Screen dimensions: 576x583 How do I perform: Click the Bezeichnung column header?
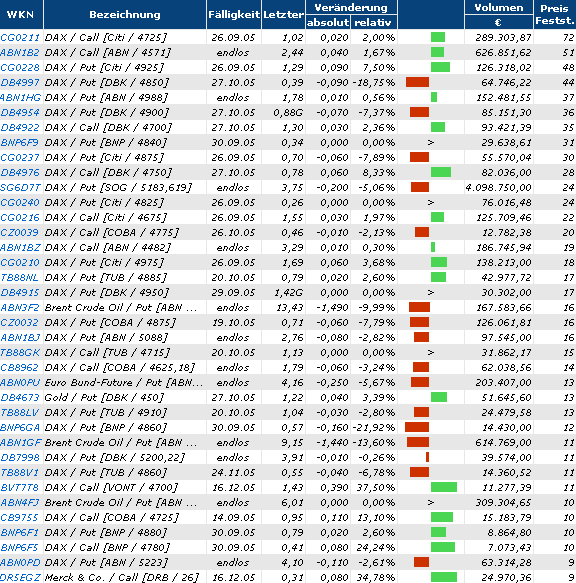pos(125,15)
